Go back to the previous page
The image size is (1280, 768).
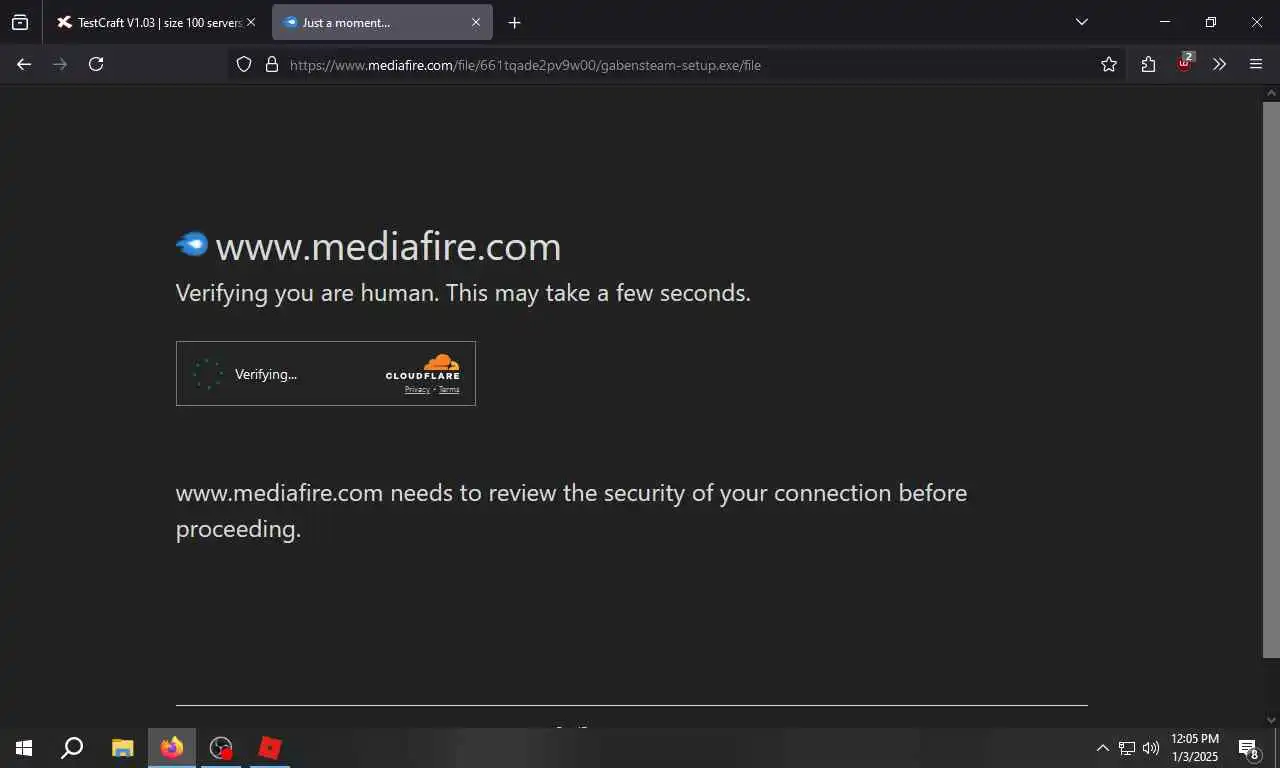(x=24, y=64)
